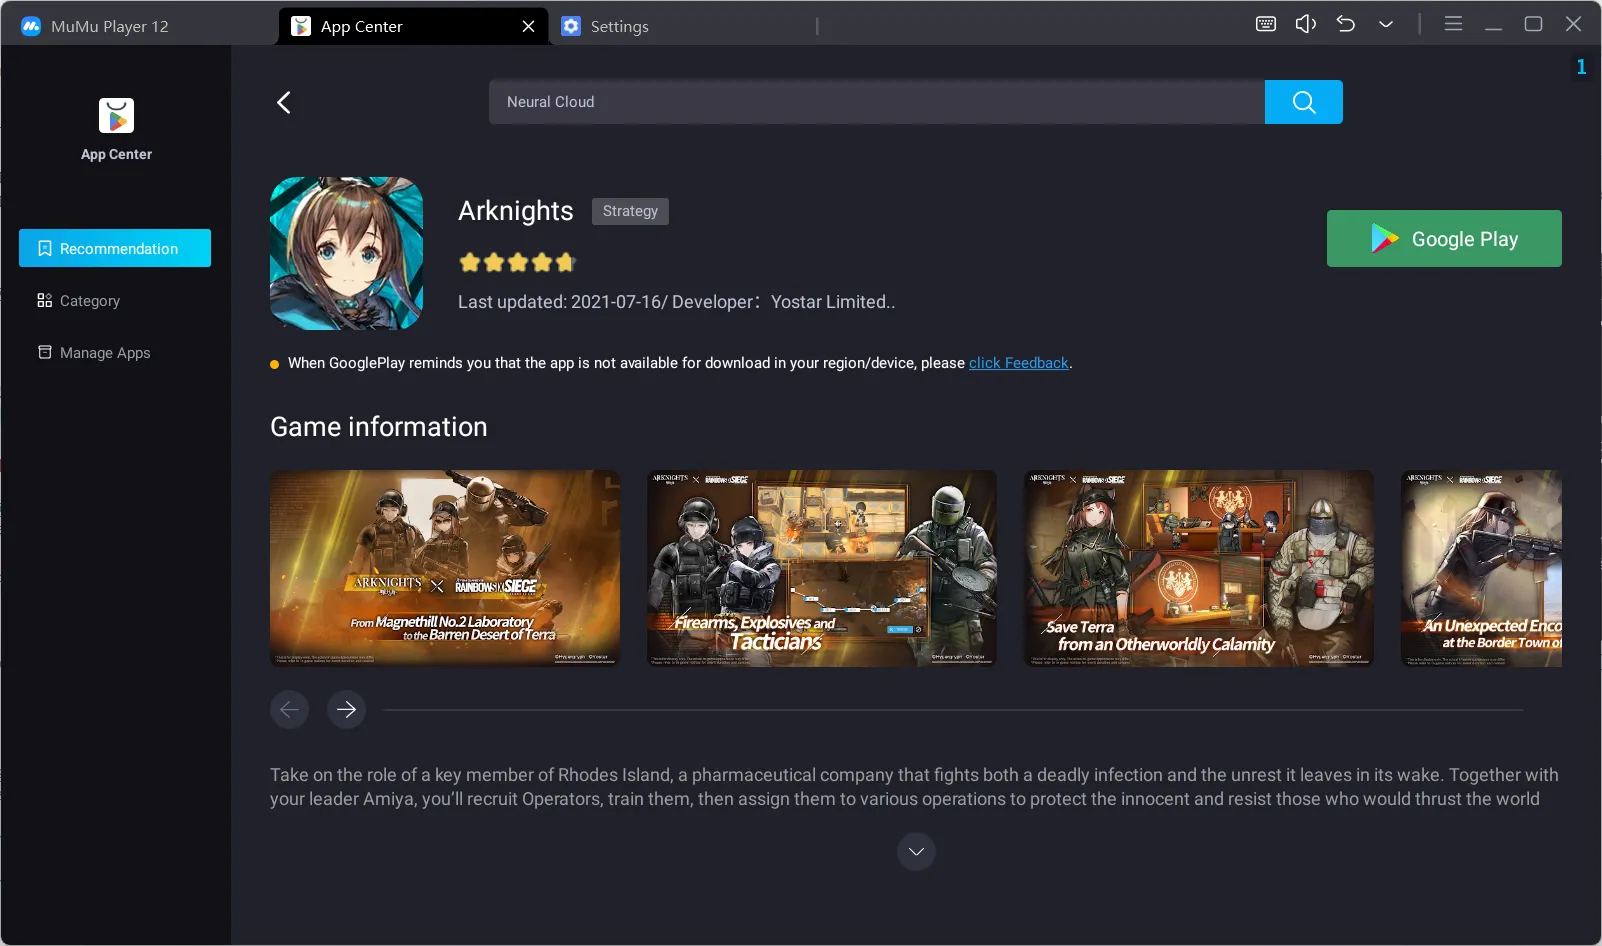1602x946 pixels.
Task: Click the Google Play download button
Action: [1443, 239]
